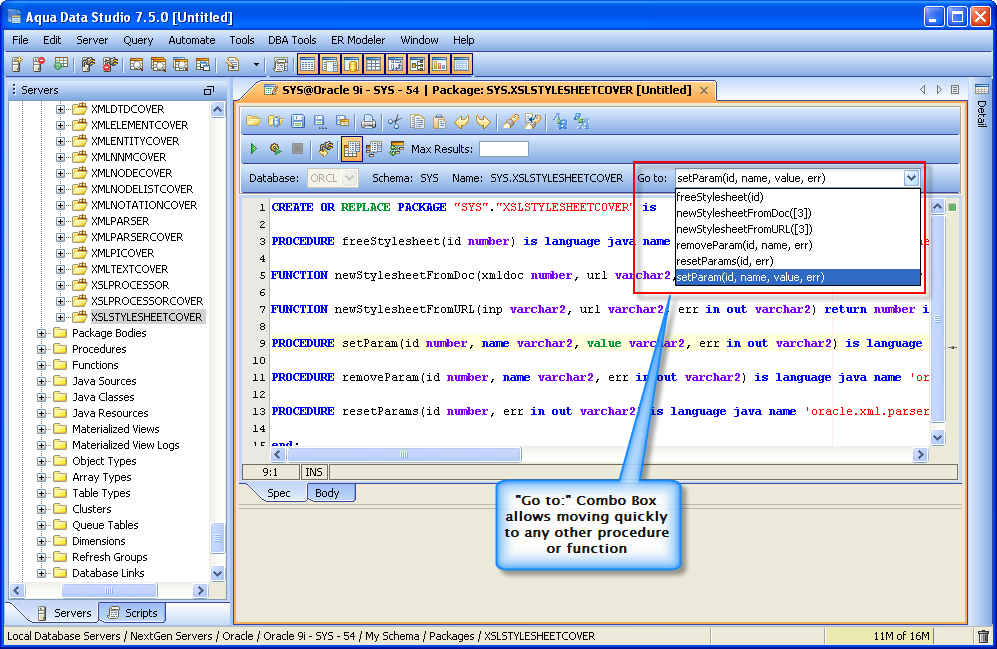Toggle the first highlighted table view icon
Screen dimensions: 997x649
pyautogui.click(x=308, y=64)
